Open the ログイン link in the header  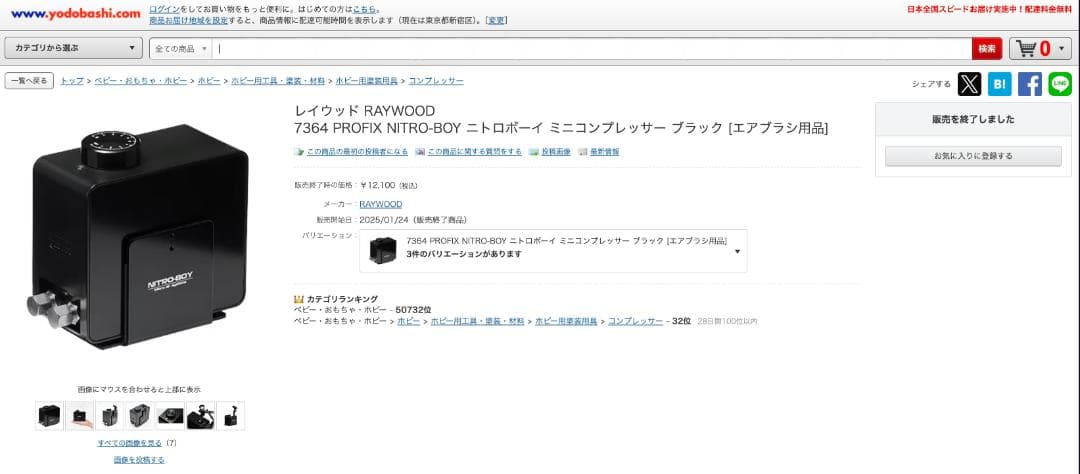coord(165,10)
